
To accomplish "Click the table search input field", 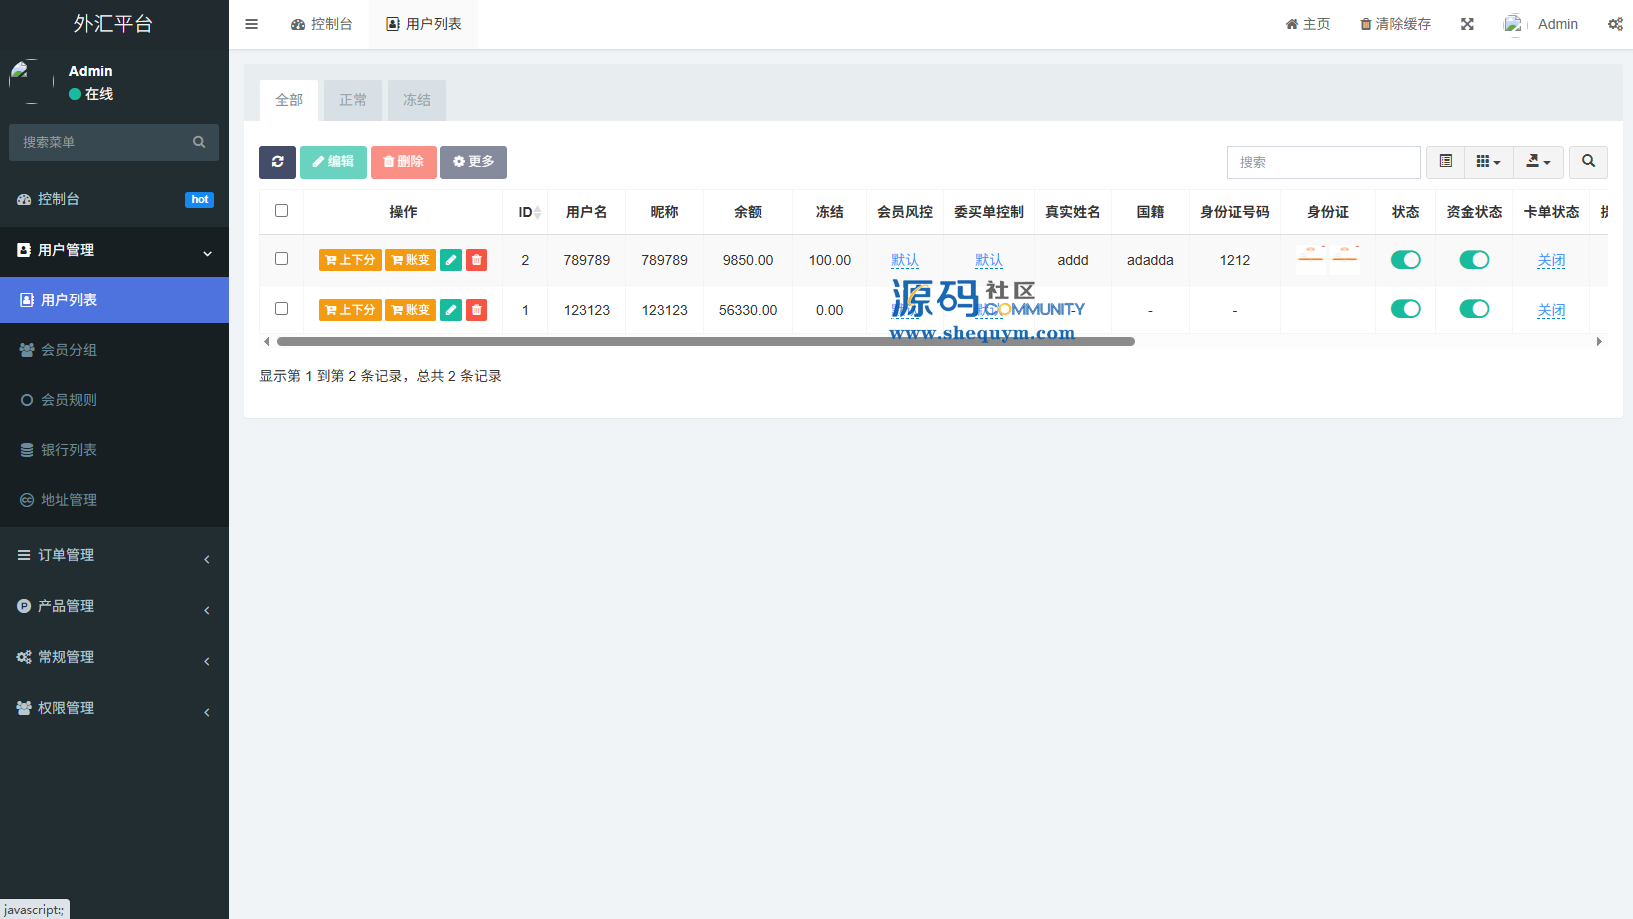I will (x=1323, y=162).
